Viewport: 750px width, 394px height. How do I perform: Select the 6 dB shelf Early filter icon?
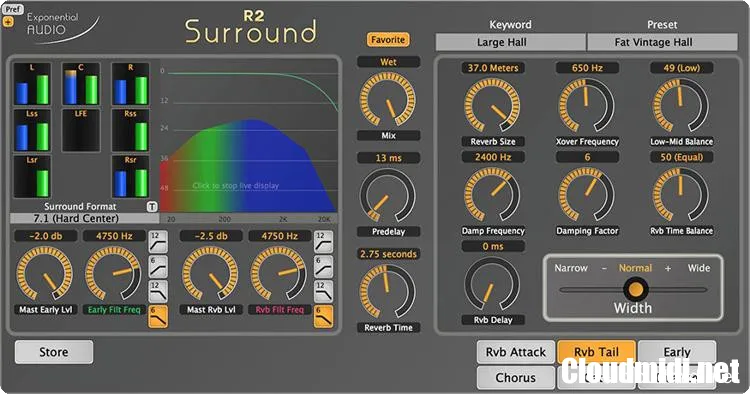[158, 267]
